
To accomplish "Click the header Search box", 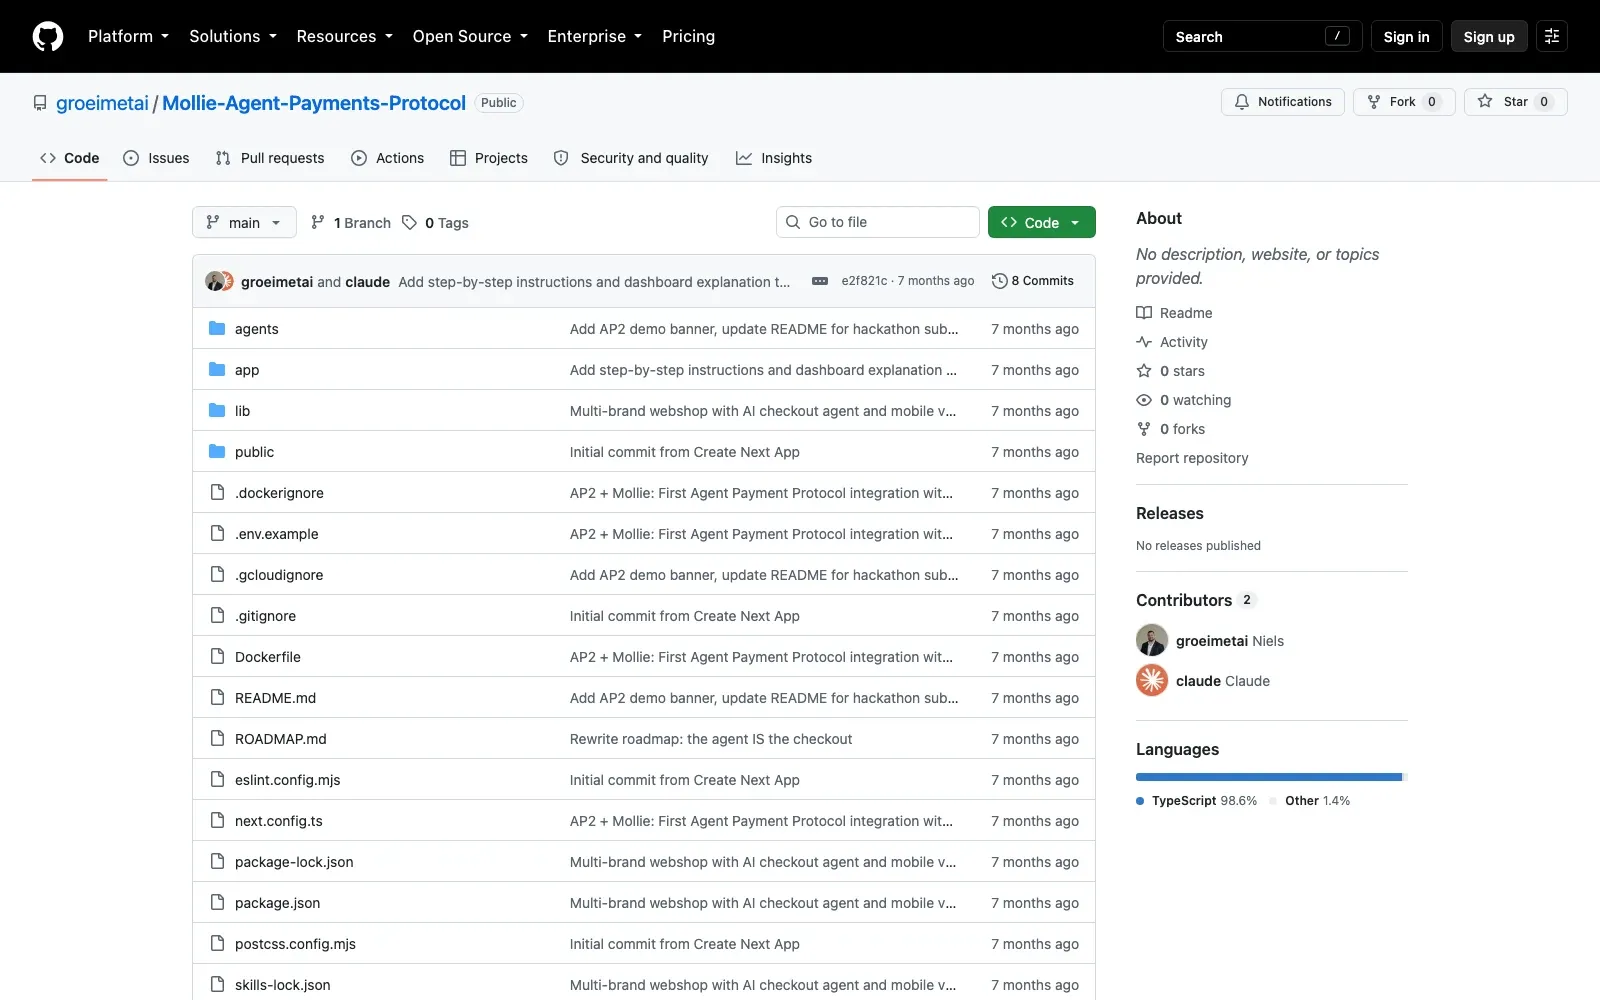I will (x=1263, y=36).
